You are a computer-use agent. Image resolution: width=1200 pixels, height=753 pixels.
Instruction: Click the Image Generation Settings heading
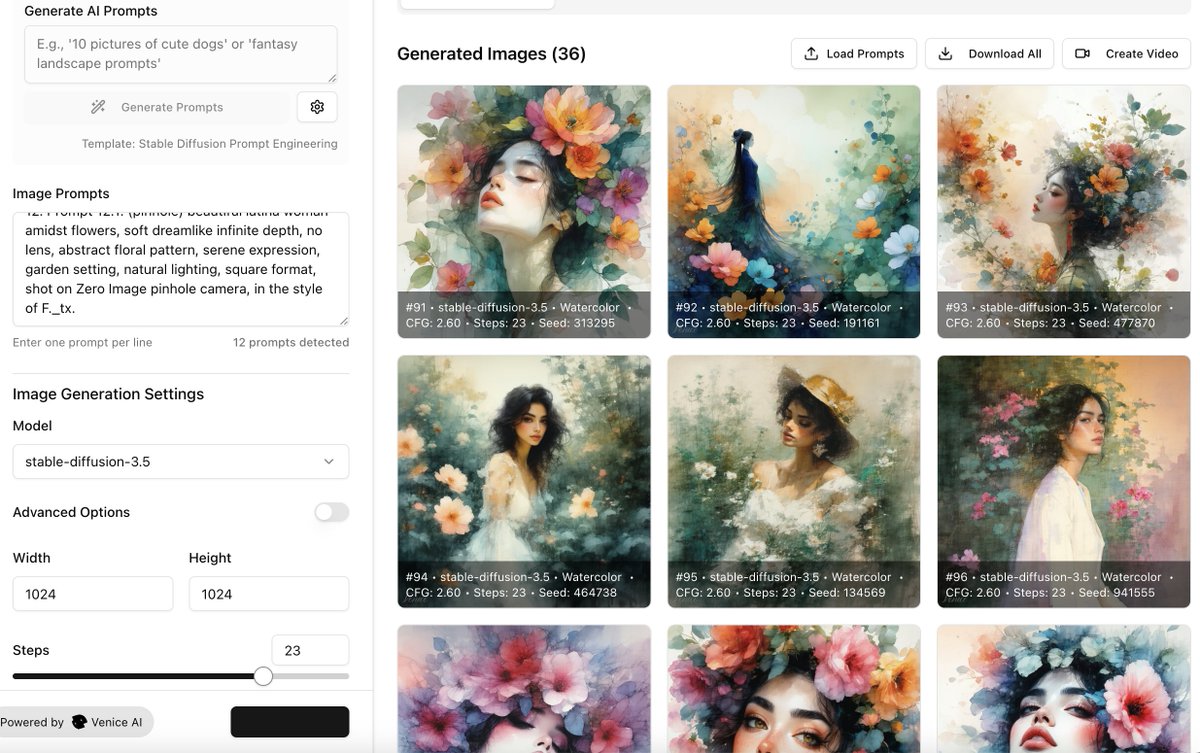click(108, 394)
